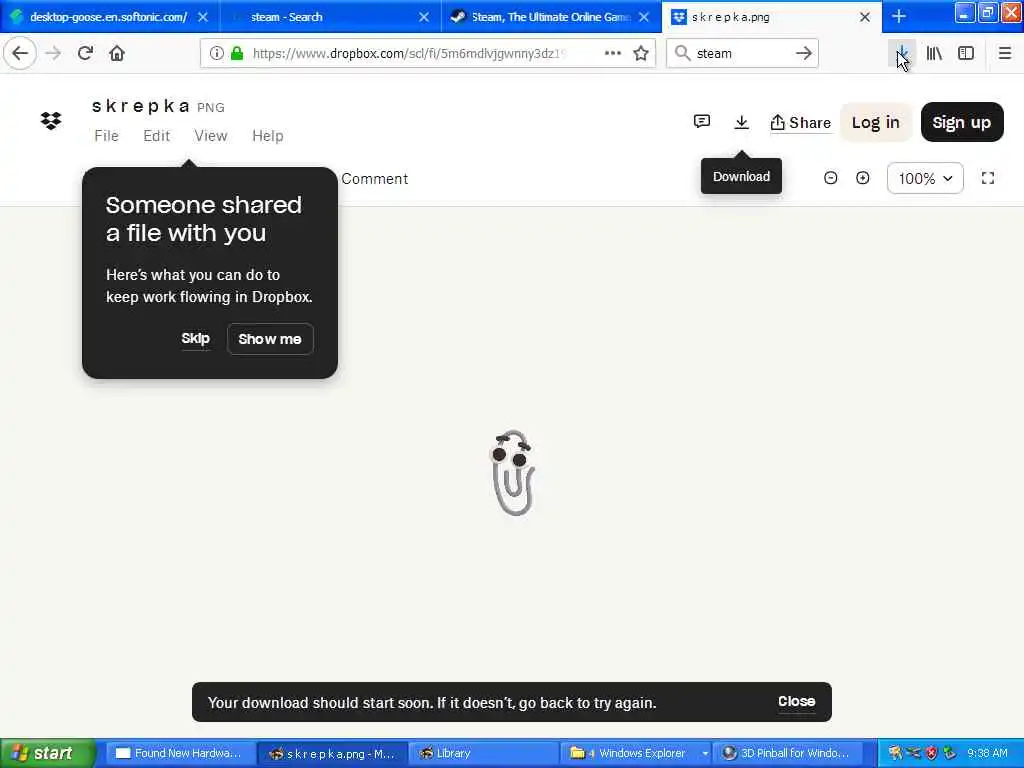Download the file via Dropbox download icon
The image size is (1024, 768).
tap(741, 122)
